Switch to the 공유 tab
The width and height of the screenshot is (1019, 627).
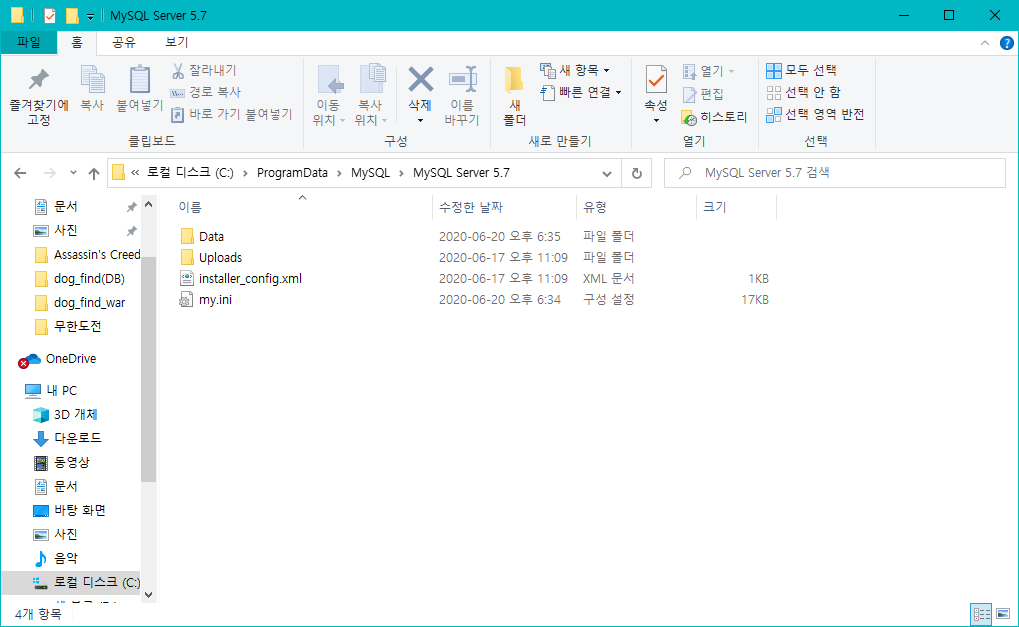point(123,42)
